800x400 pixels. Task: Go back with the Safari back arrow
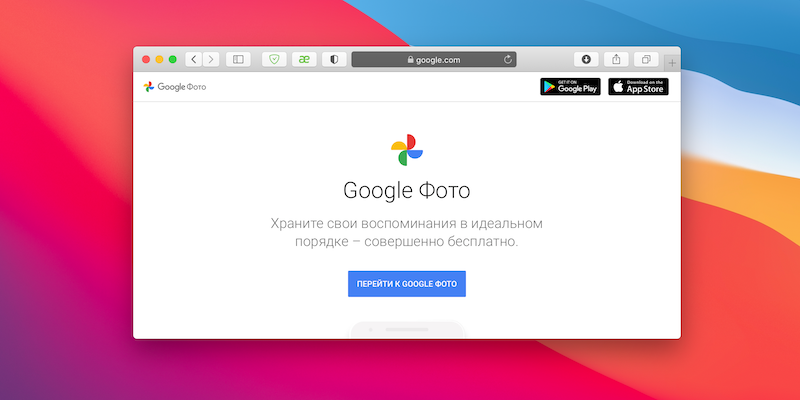tap(193, 59)
